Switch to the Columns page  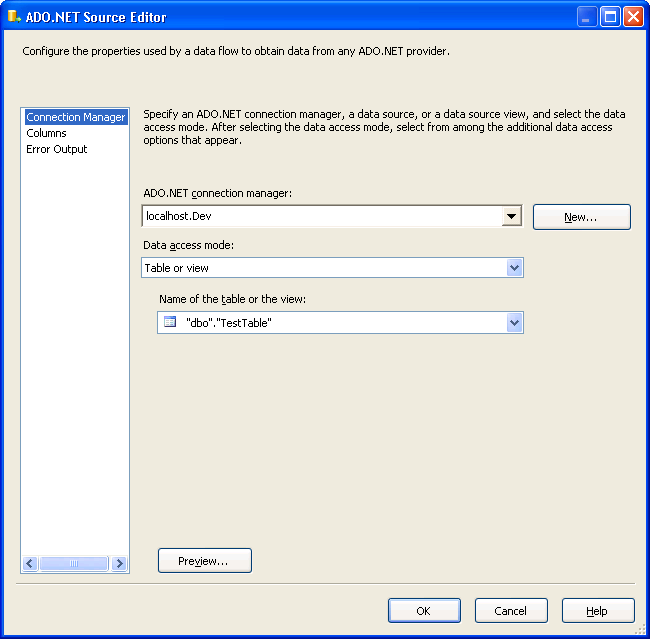click(46, 133)
